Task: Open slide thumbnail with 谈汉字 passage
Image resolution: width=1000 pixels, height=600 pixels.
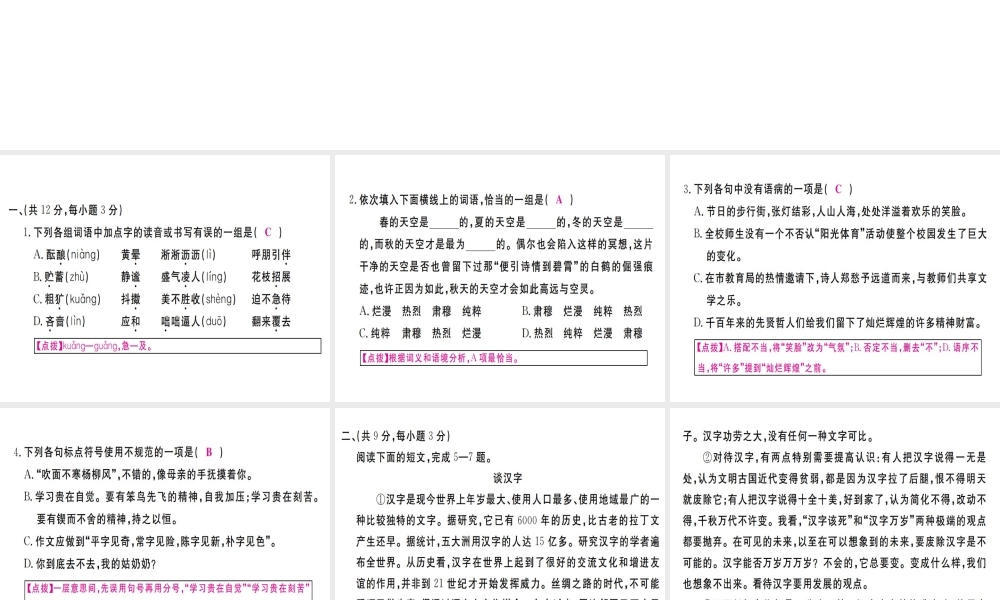Action: click(x=500, y=504)
